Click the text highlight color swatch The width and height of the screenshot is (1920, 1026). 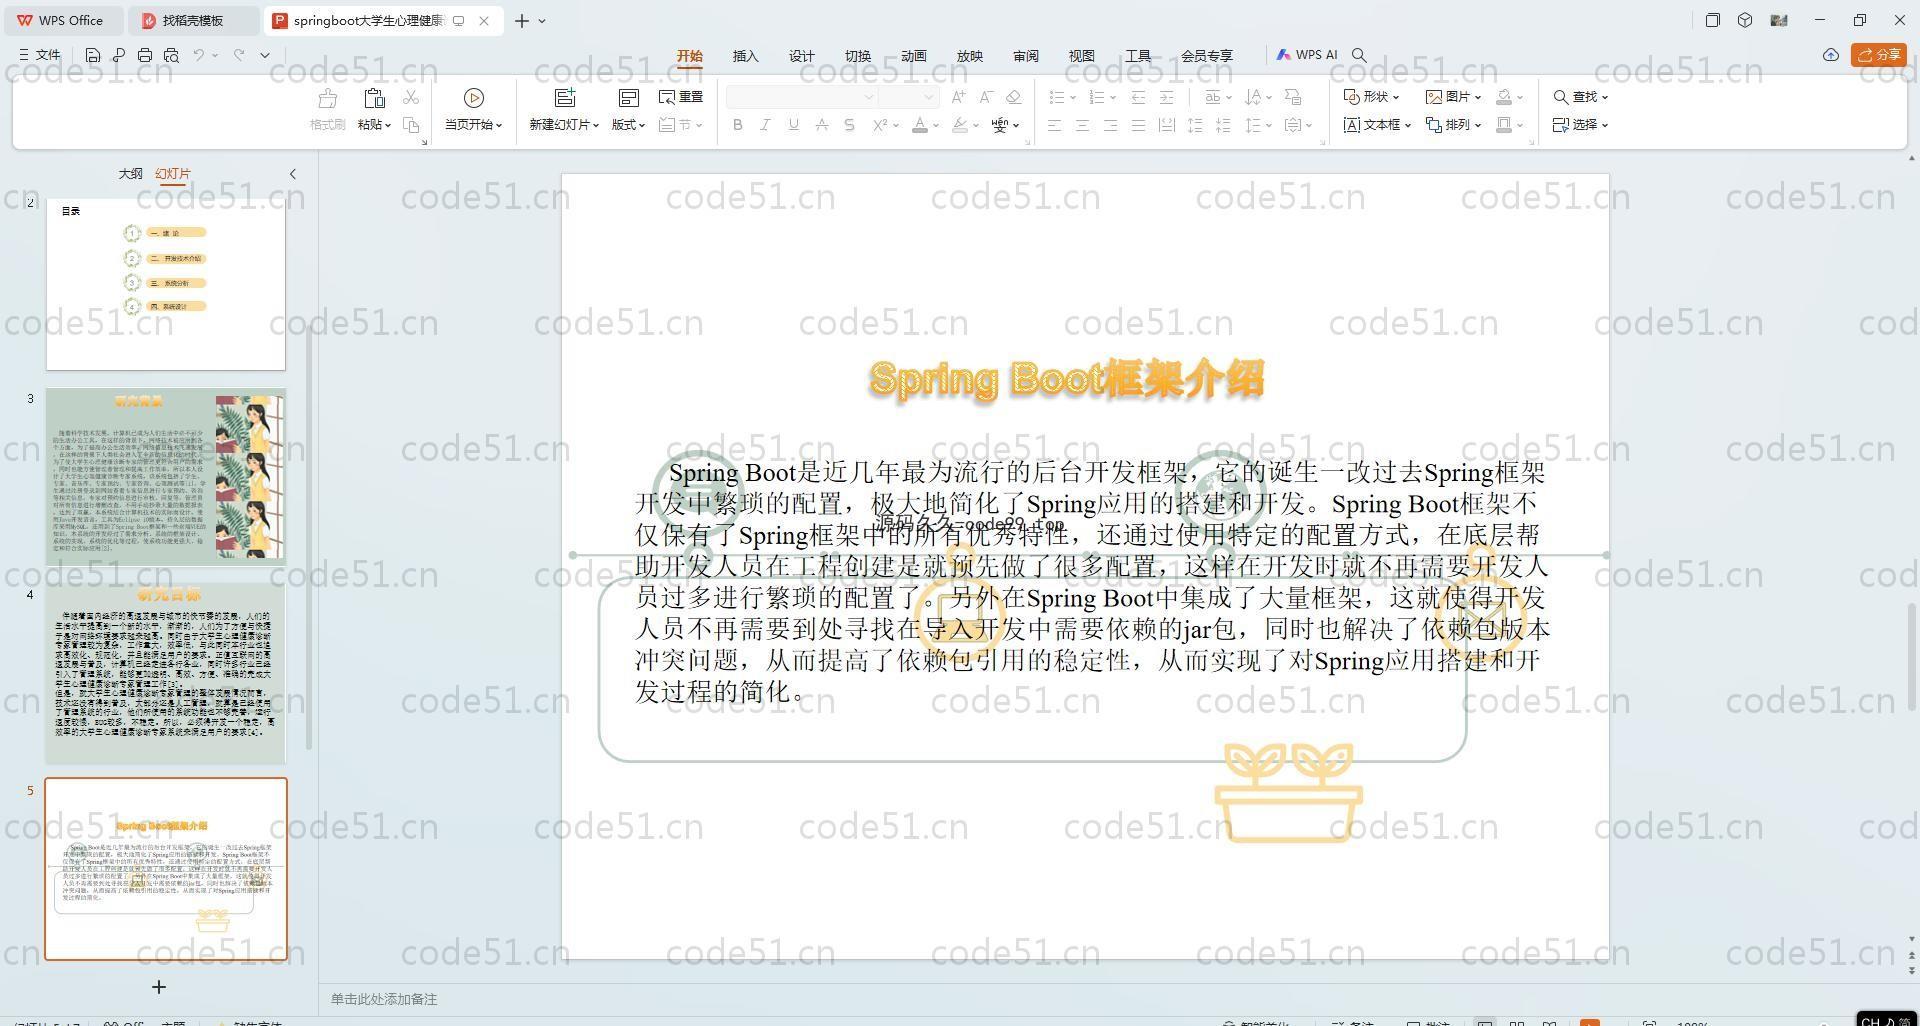pyautogui.click(x=960, y=125)
